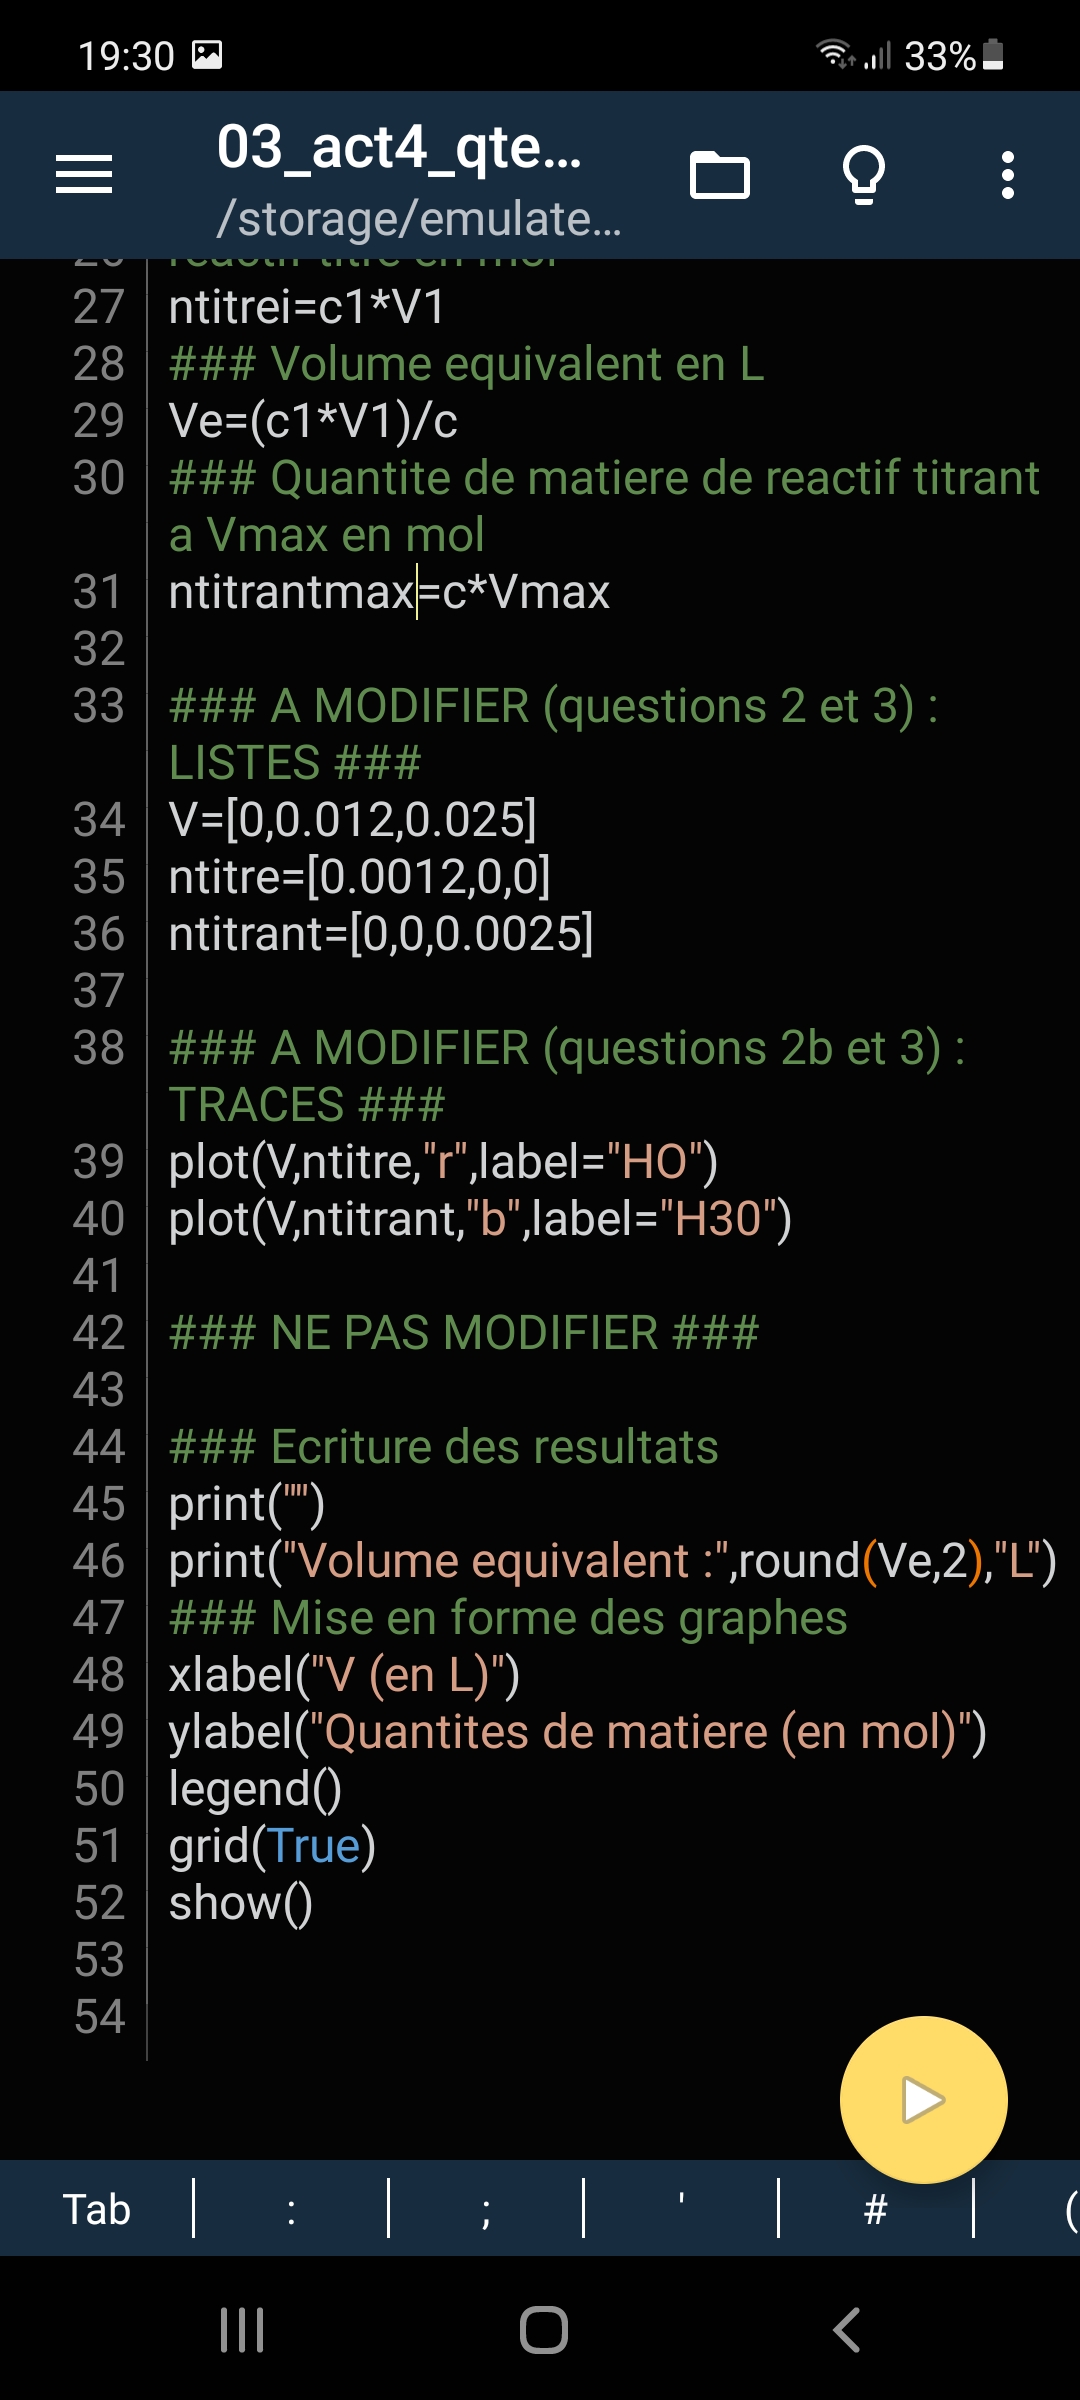Place cursor on the legend() line
The height and width of the screenshot is (2400, 1080).
point(255,1789)
